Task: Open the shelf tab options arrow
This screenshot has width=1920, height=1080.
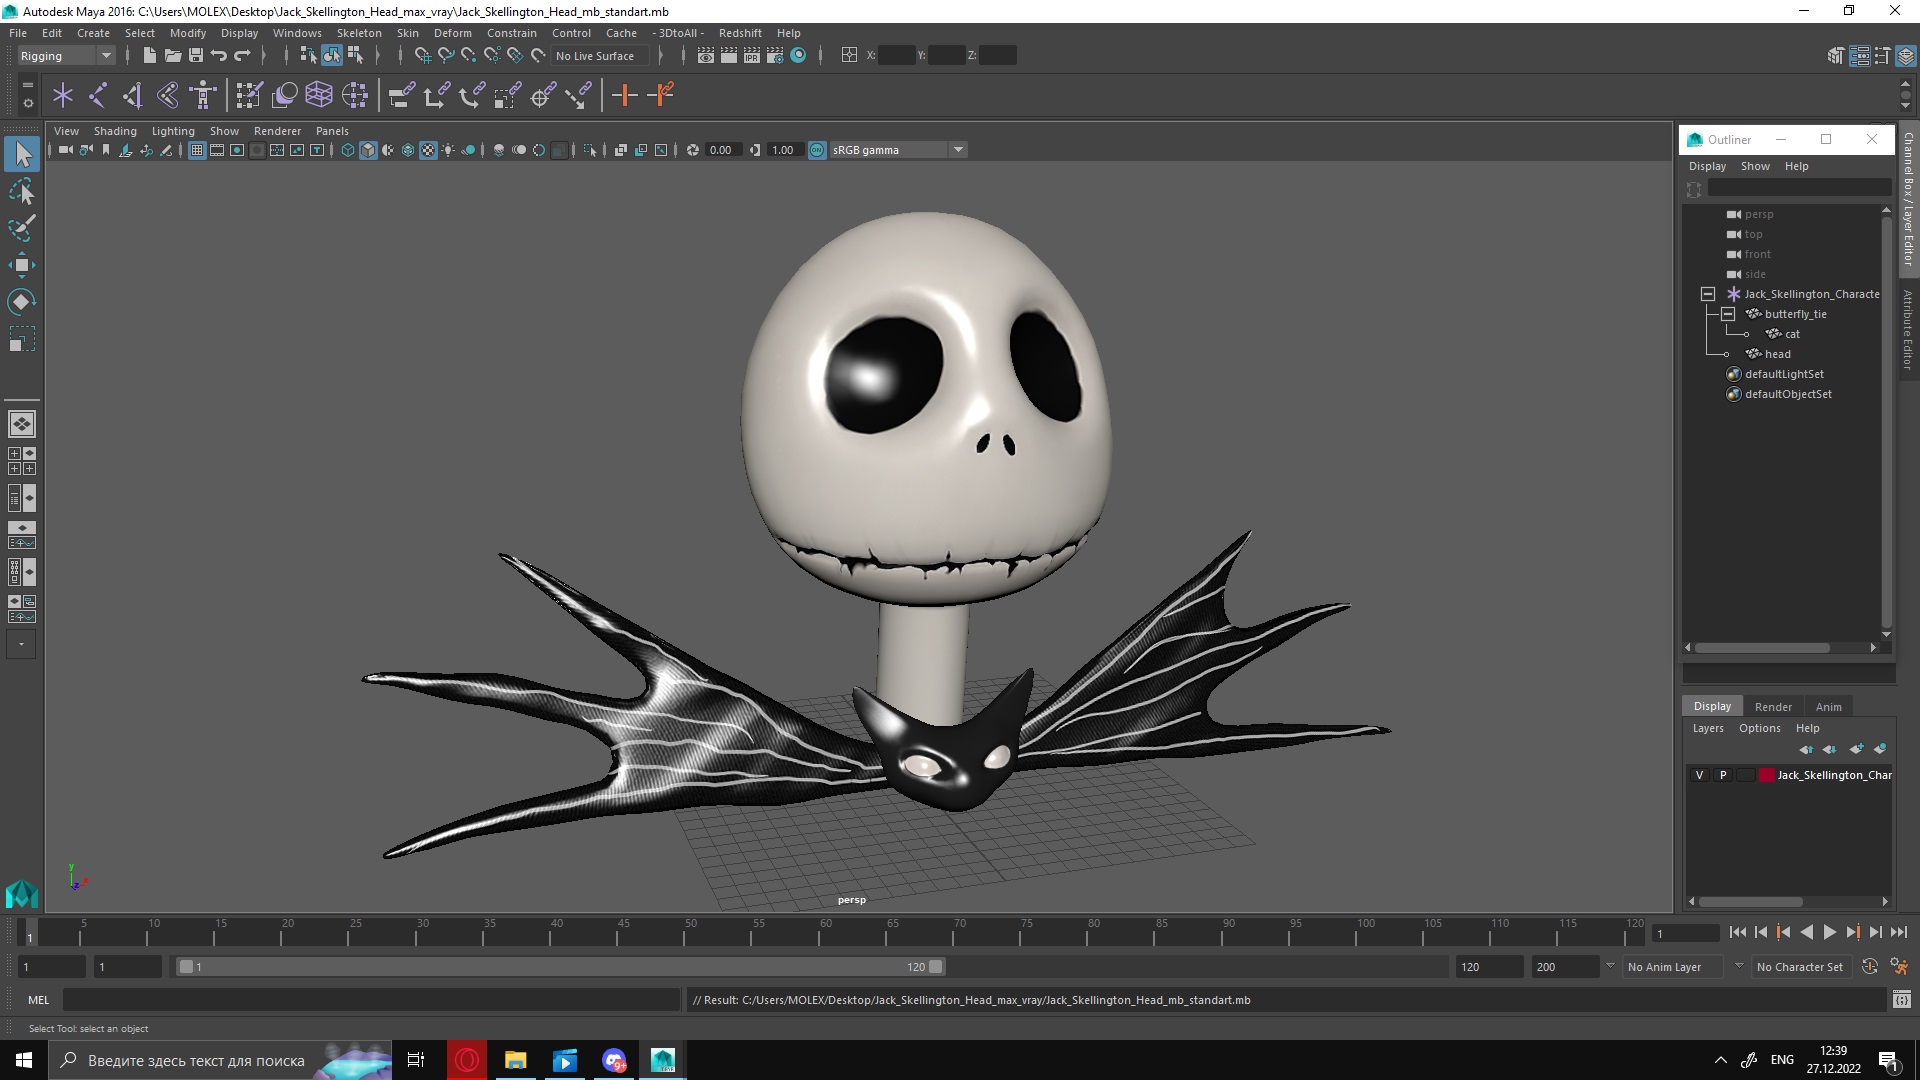Action: click(x=27, y=103)
